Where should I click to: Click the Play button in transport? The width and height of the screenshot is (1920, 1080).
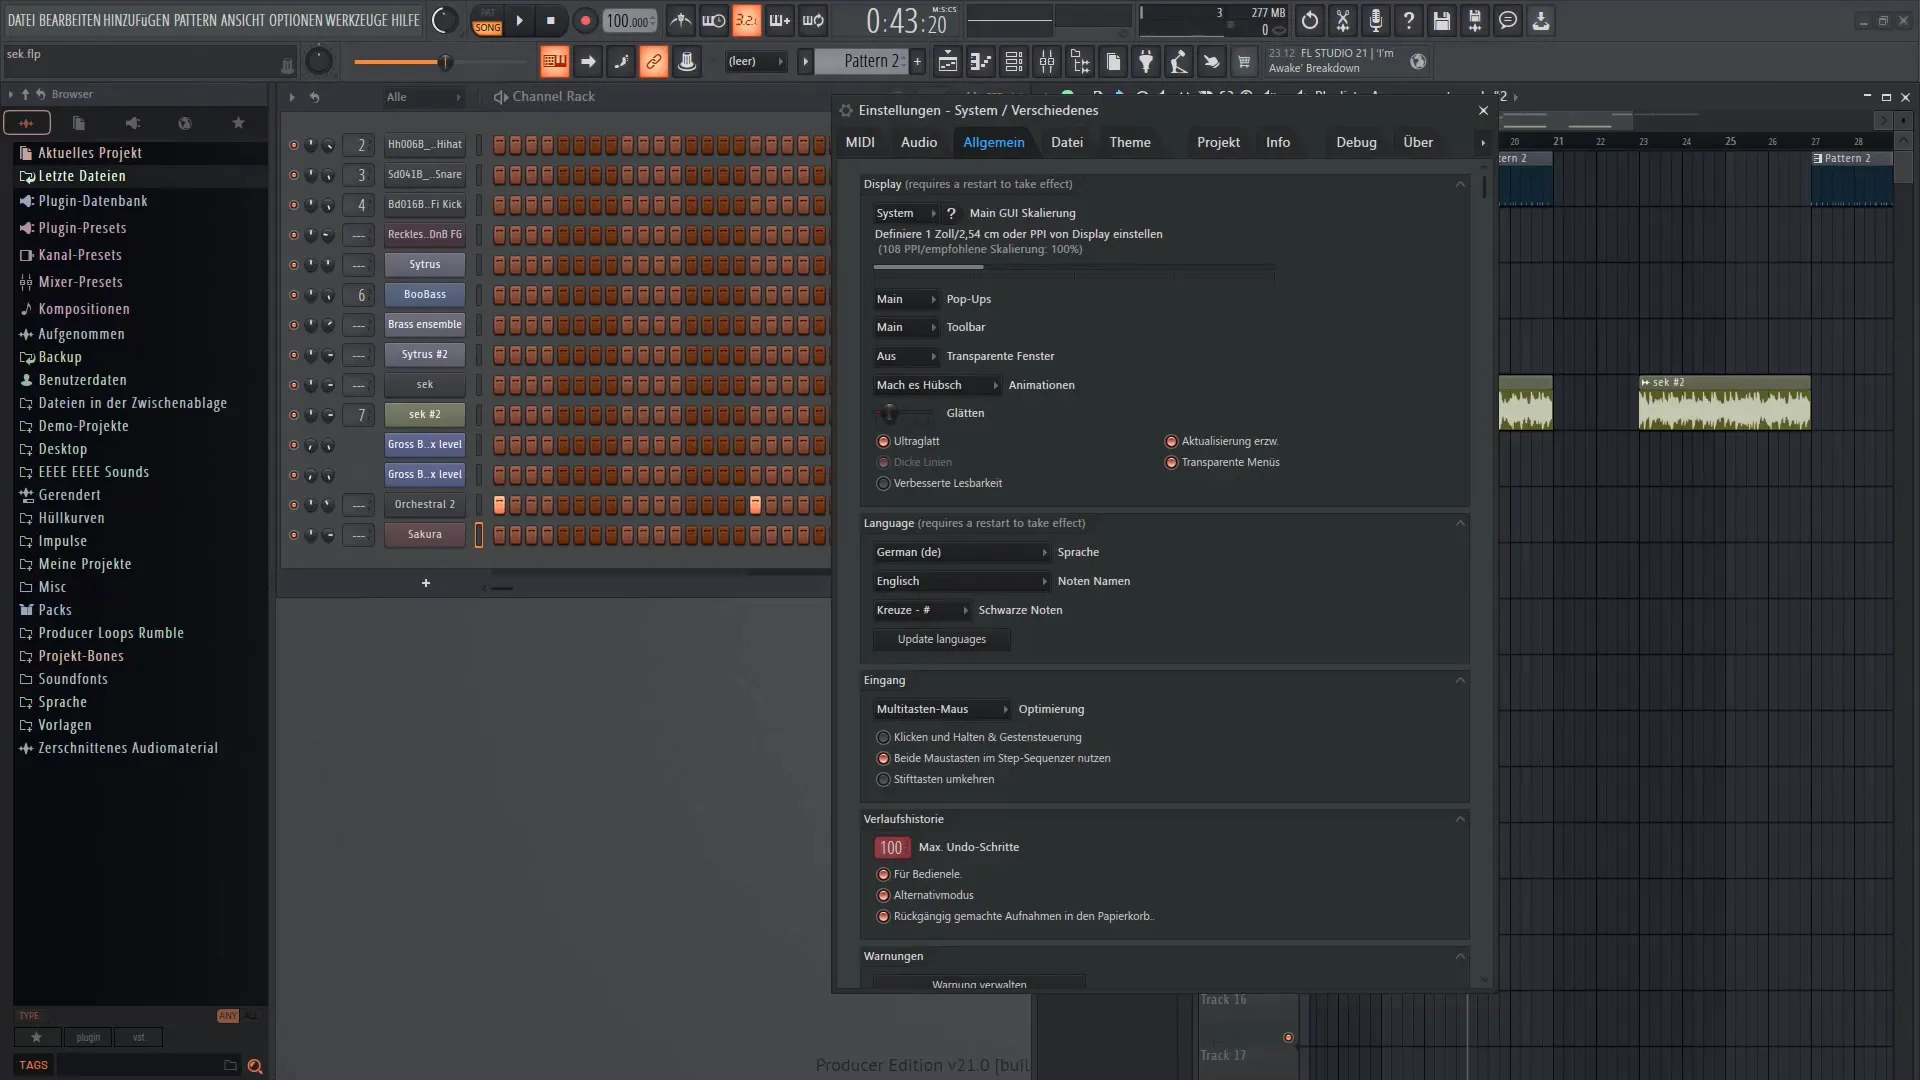click(x=520, y=20)
